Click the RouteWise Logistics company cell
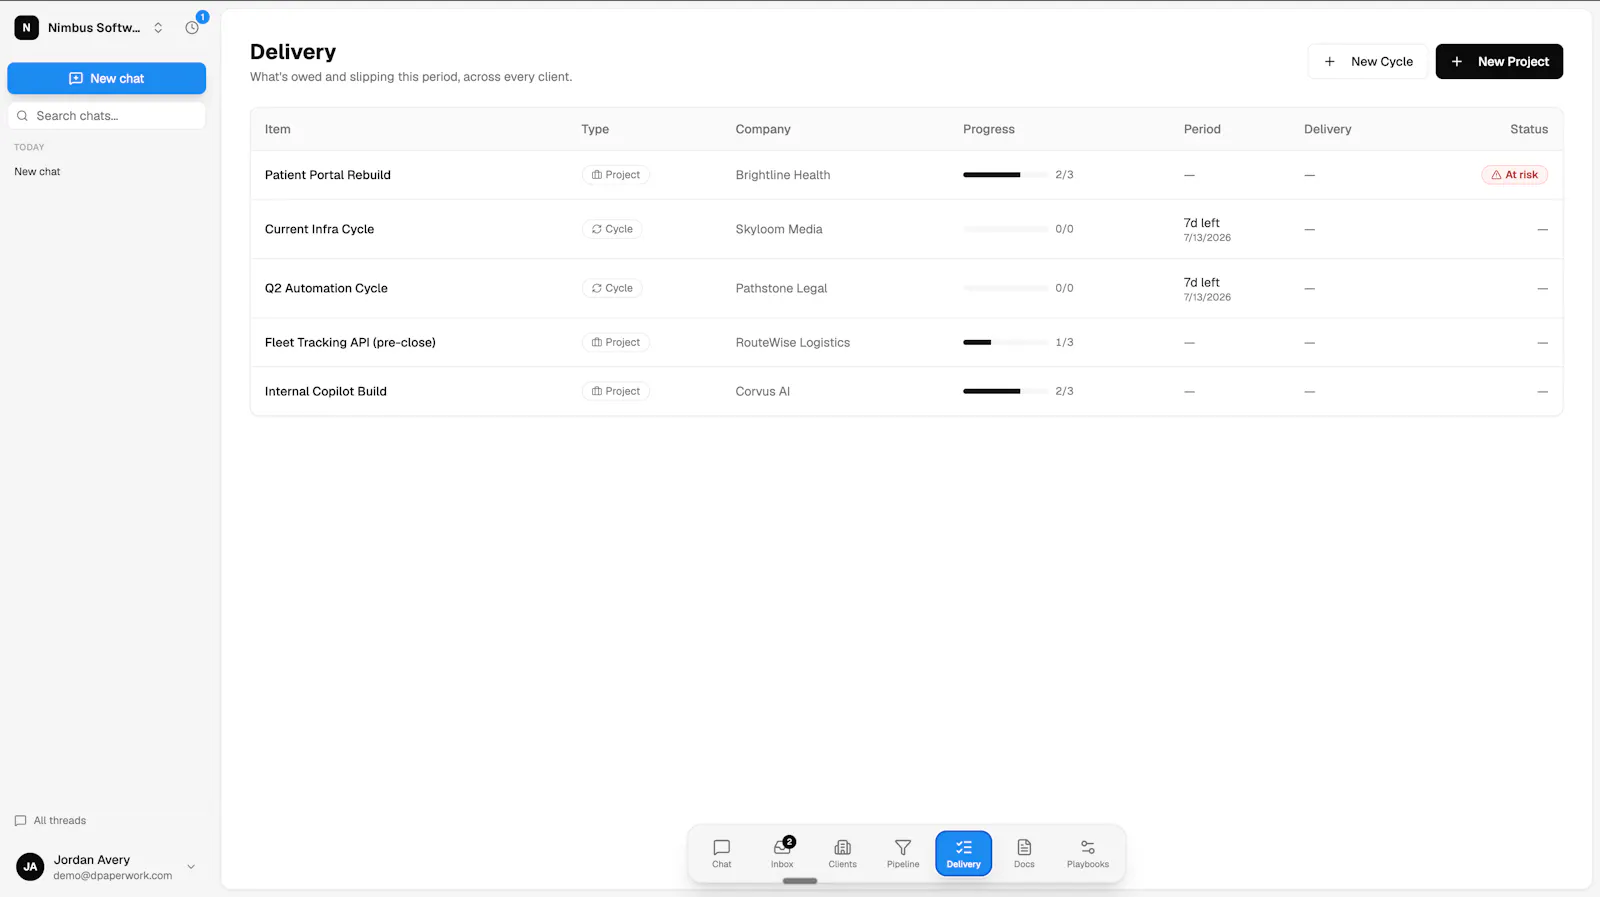 (x=792, y=342)
